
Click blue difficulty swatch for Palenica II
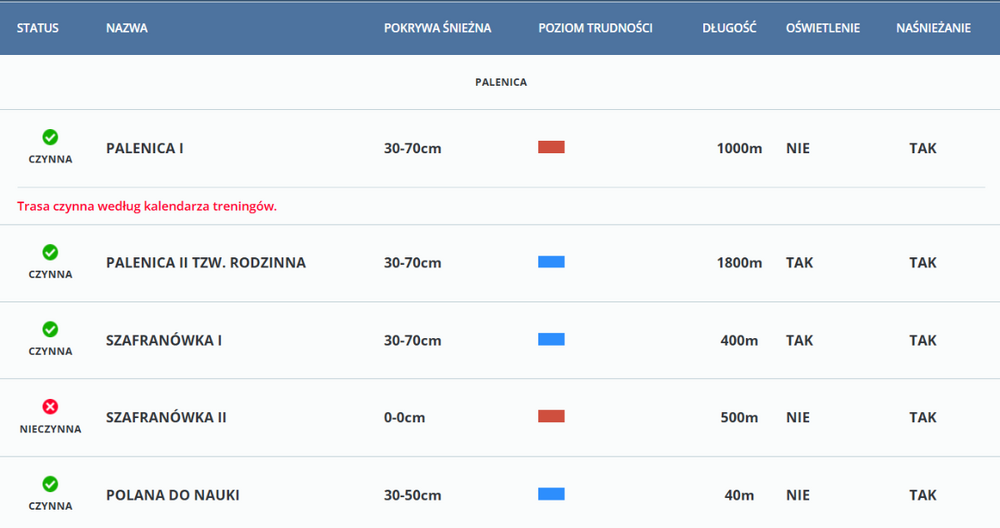(551, 262)
